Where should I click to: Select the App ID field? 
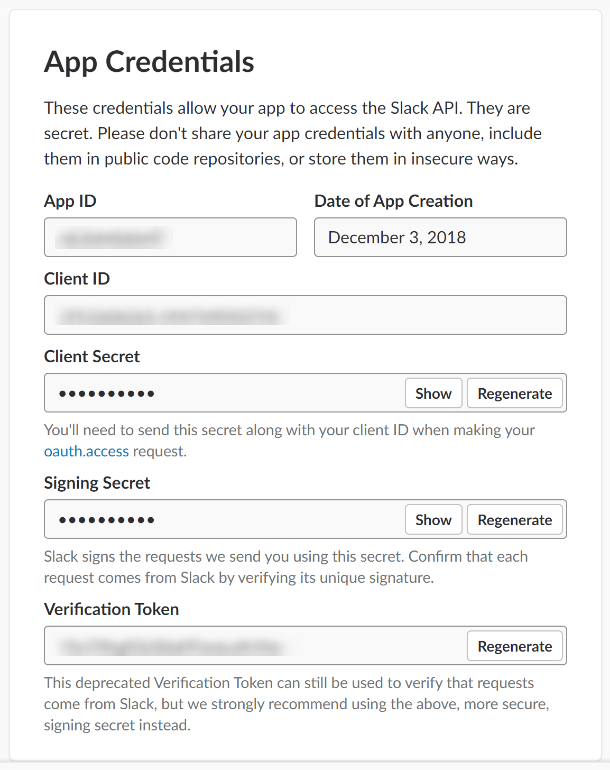170,237
